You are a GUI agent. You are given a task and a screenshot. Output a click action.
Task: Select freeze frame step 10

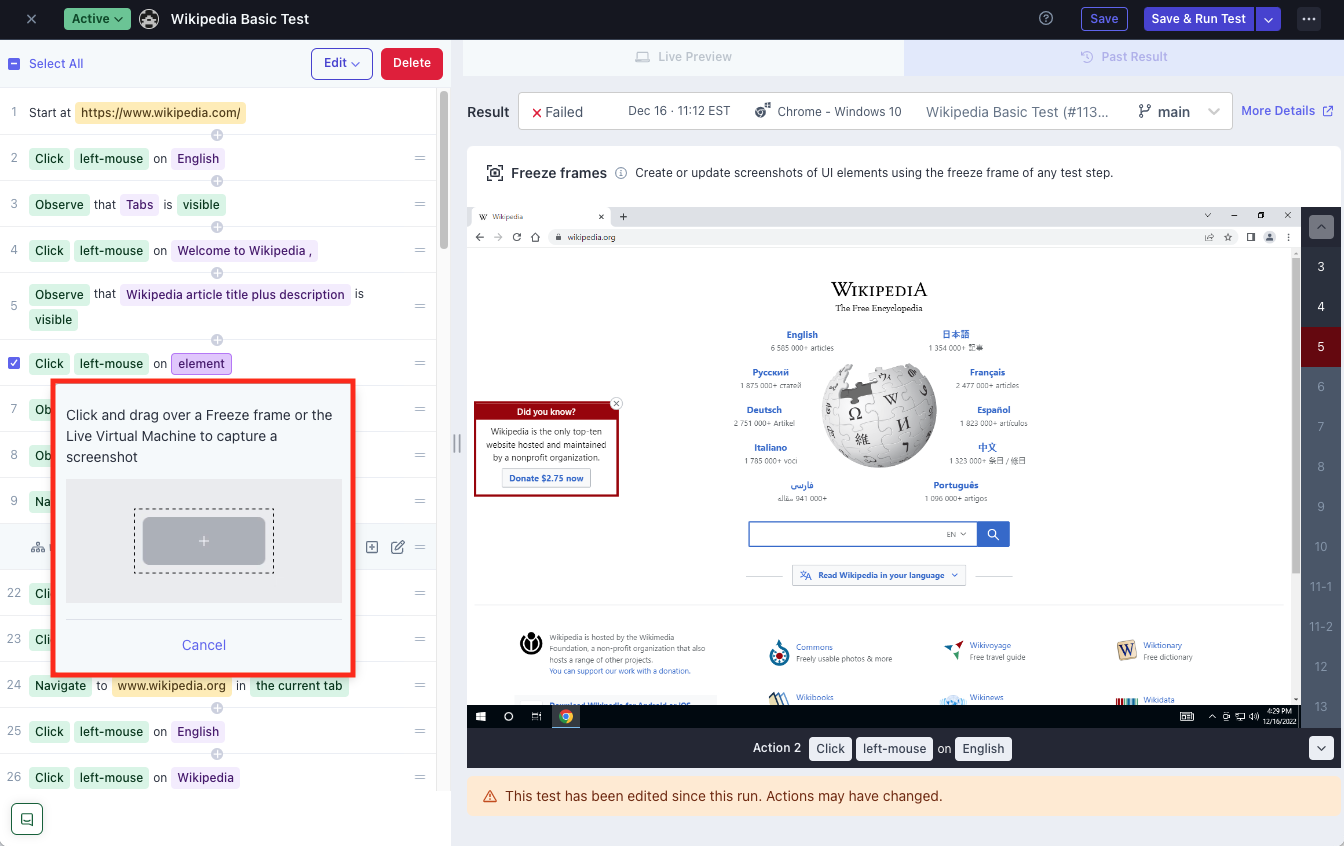pos(1321,547)
